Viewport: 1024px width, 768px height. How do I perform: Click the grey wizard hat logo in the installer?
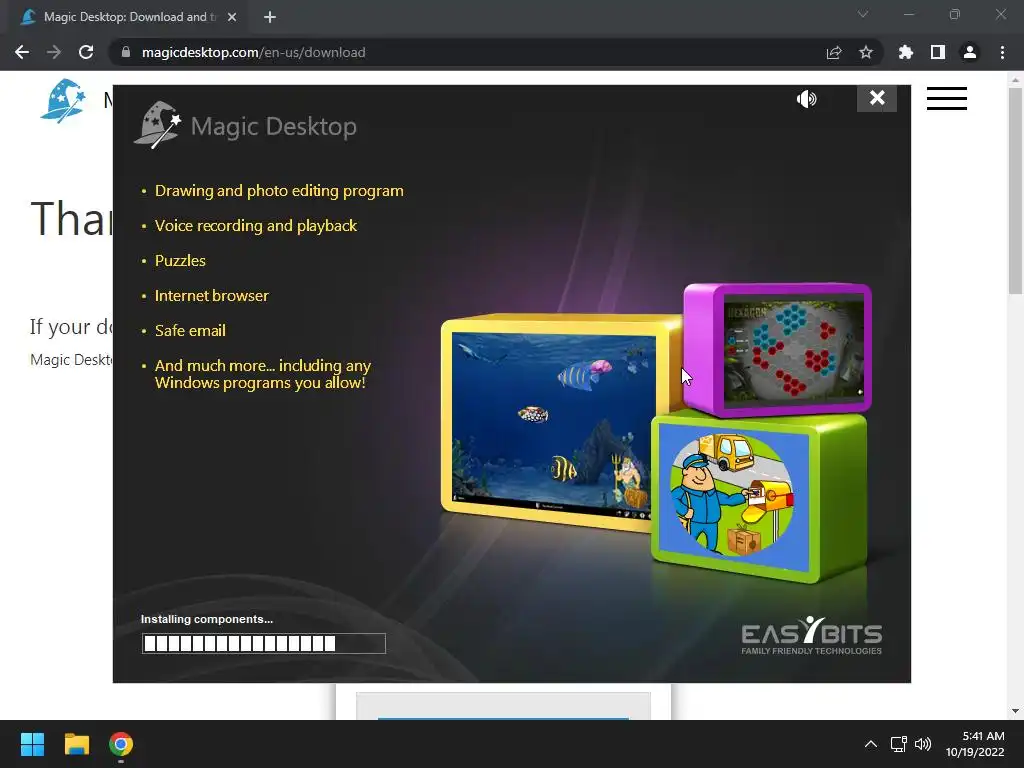157,124
